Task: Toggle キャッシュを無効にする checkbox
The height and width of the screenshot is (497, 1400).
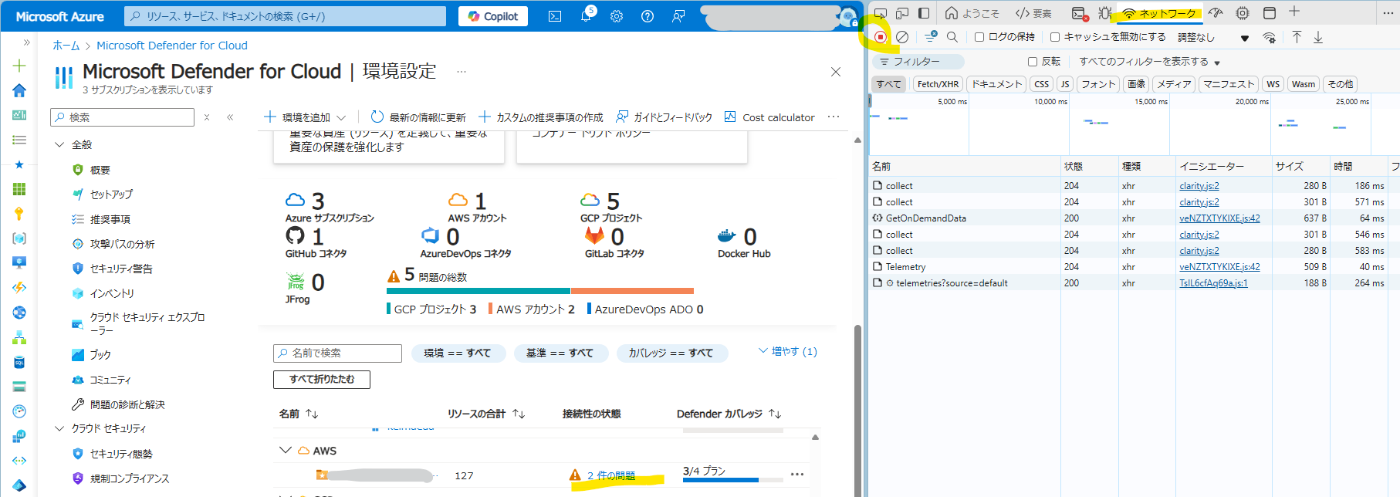Action: point(1055,37)
